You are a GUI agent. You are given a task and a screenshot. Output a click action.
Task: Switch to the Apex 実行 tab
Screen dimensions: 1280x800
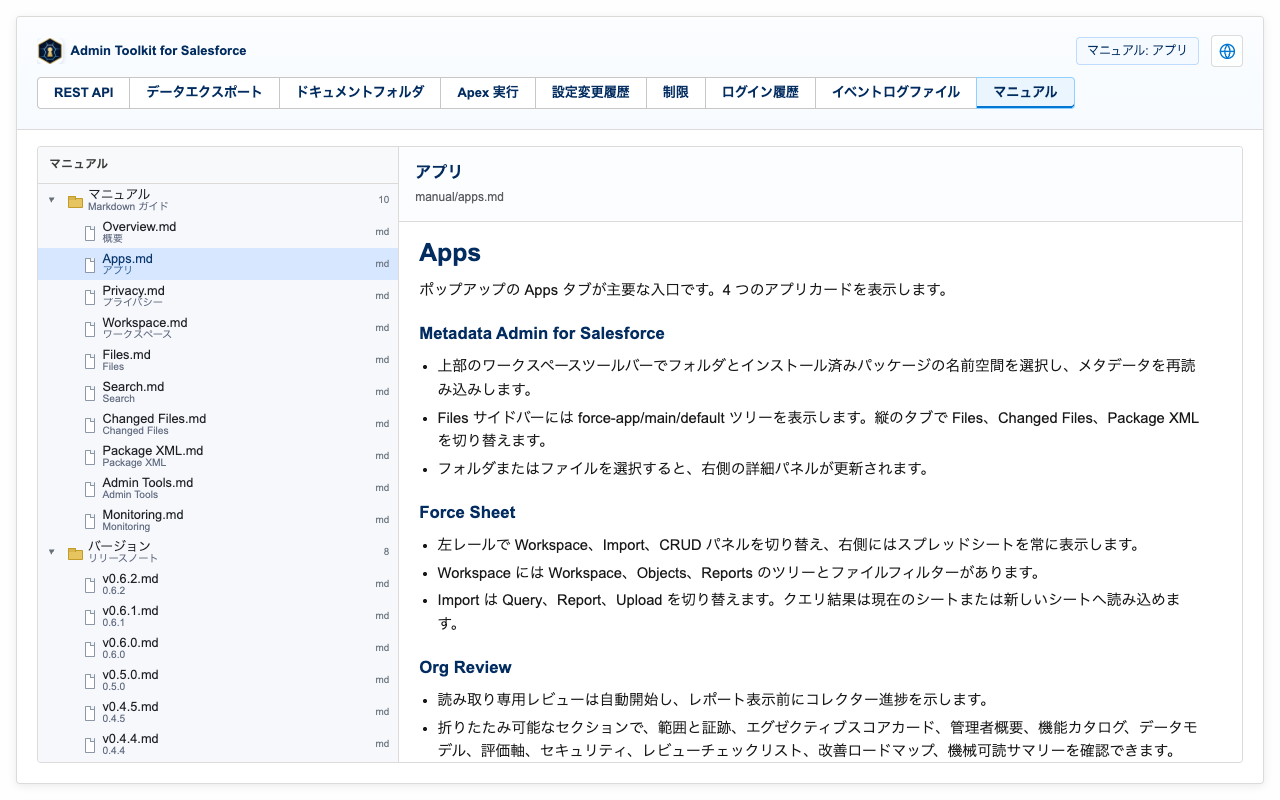point(488,92)
